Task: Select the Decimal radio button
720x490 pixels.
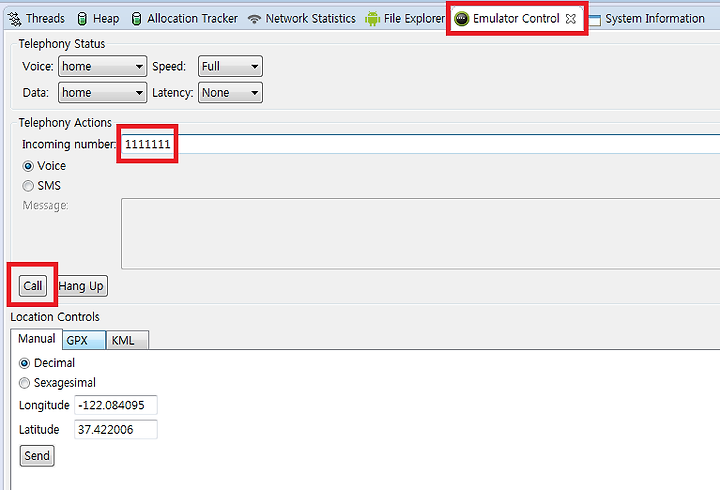Action: point(24,363)
